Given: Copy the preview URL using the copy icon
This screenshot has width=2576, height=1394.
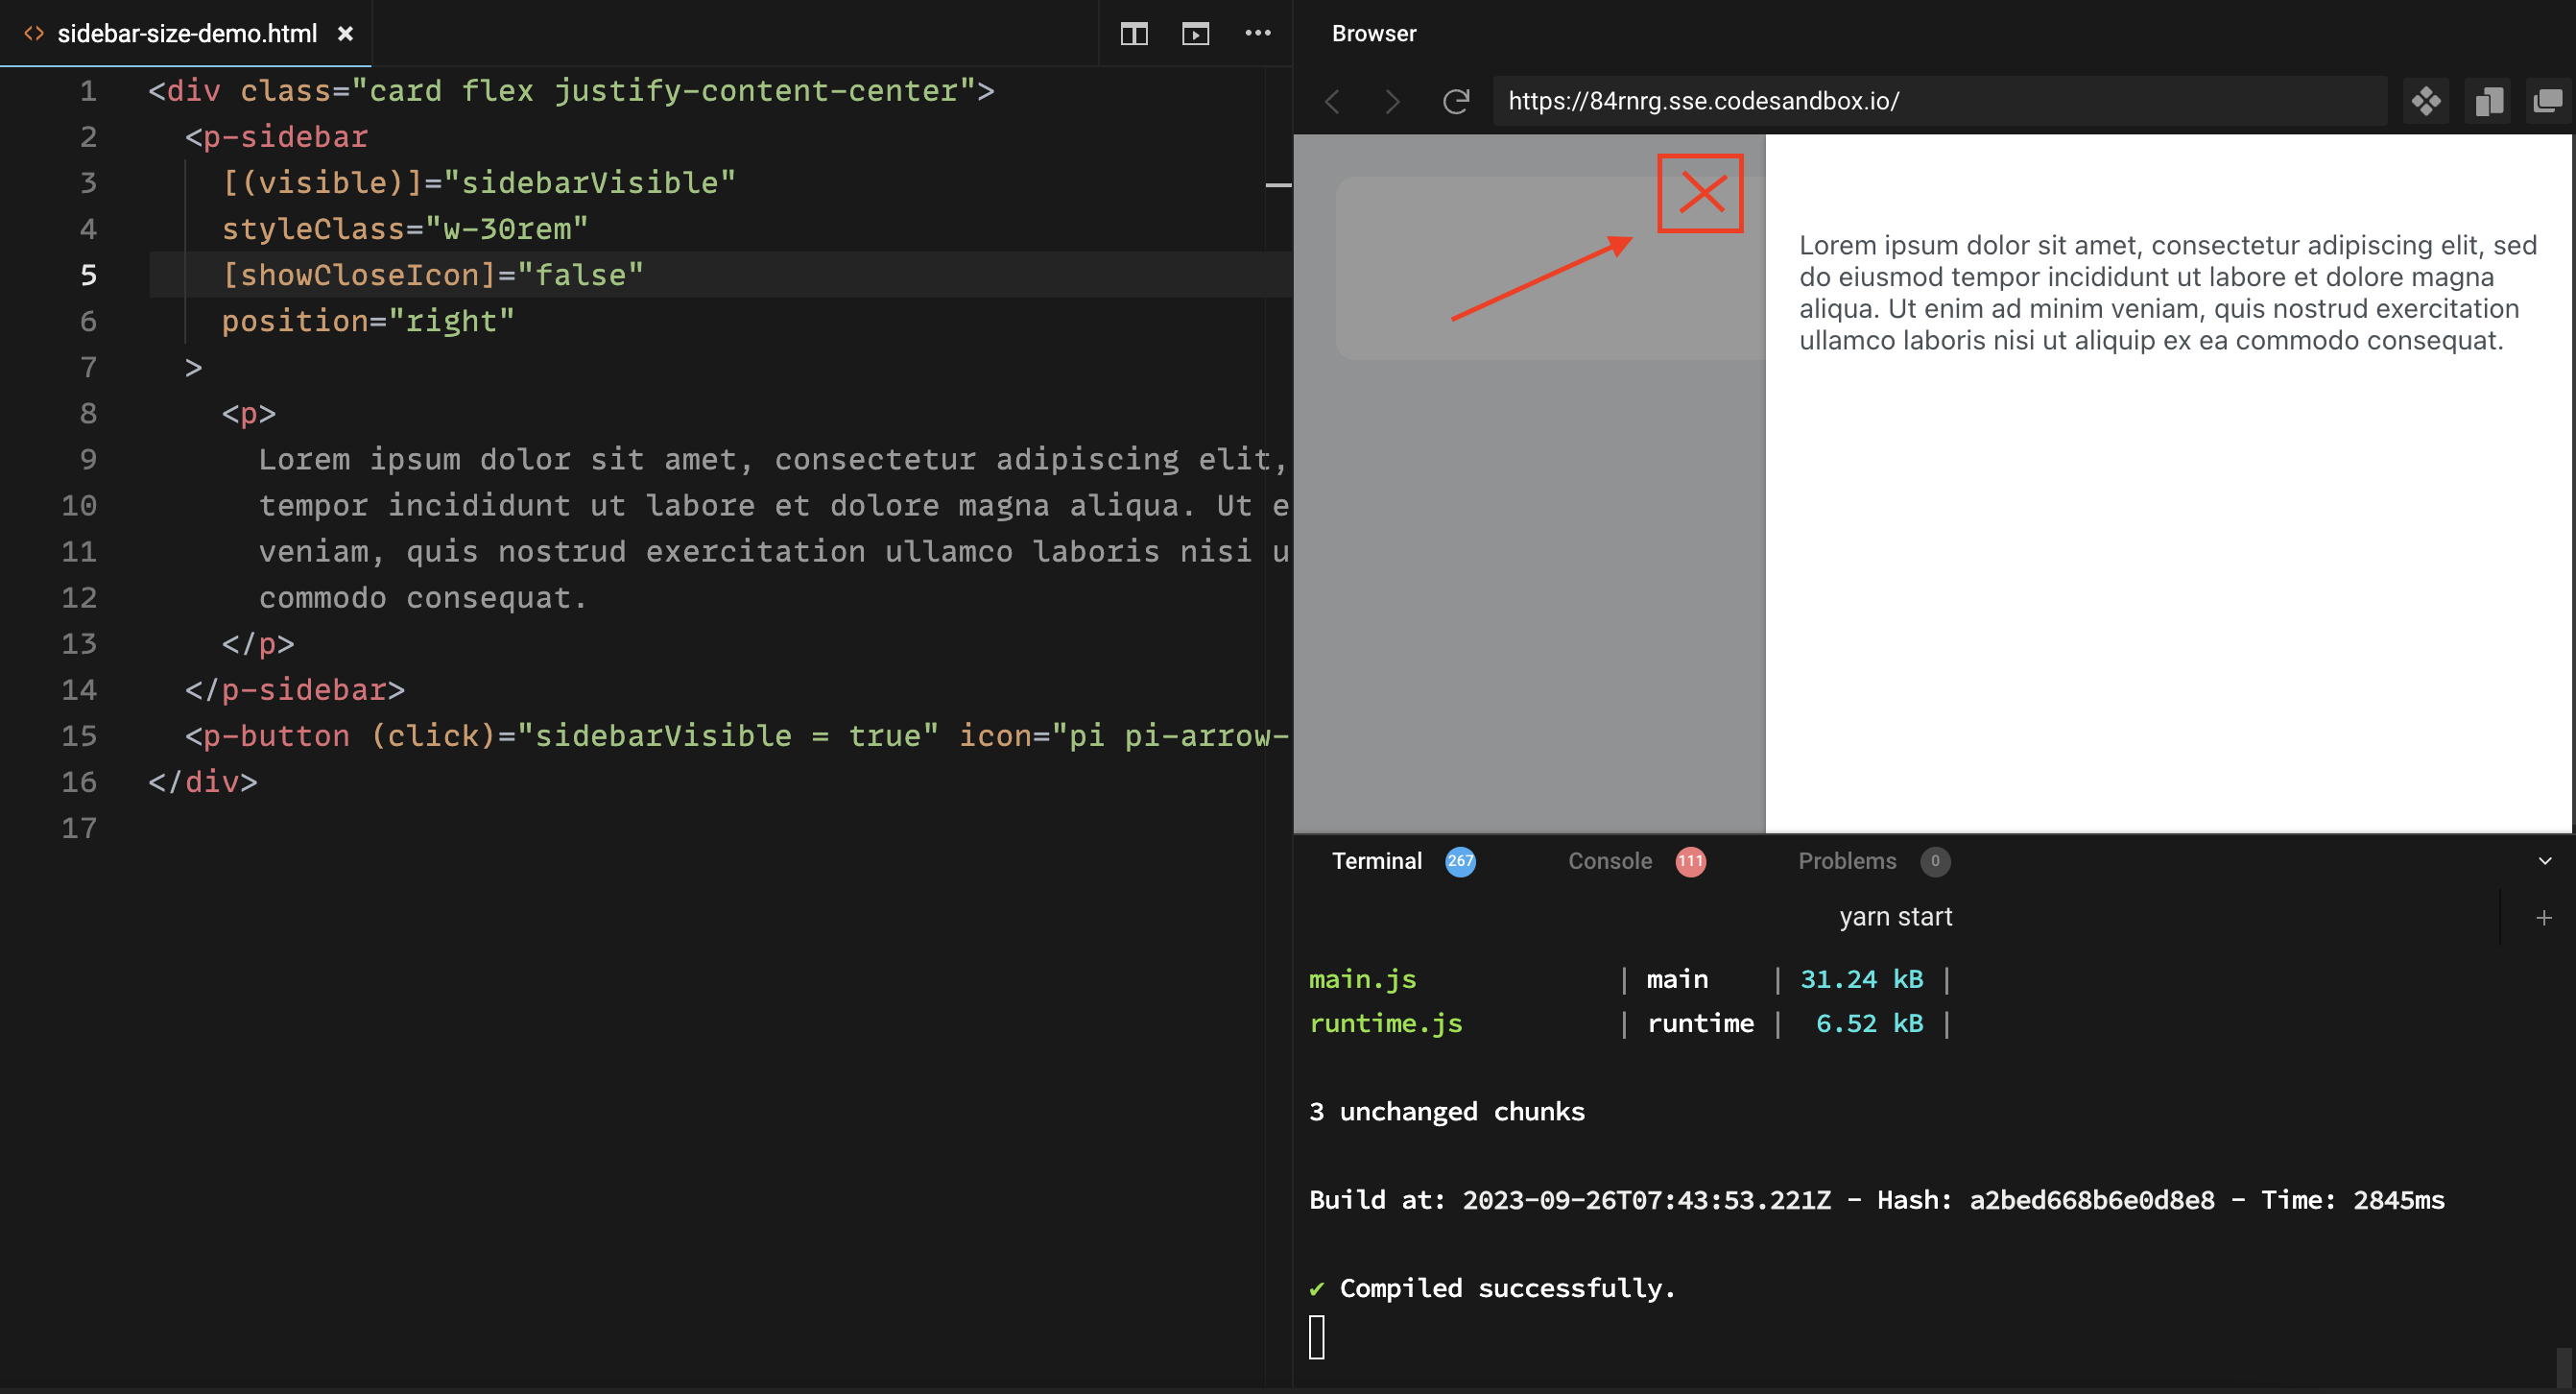Looking at the screenshot, I should pos(2489,101).
